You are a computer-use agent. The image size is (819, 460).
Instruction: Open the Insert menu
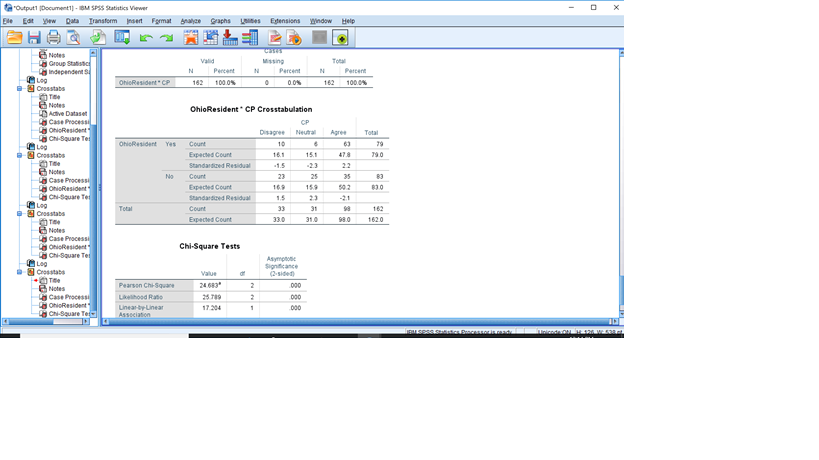[134, 21]
